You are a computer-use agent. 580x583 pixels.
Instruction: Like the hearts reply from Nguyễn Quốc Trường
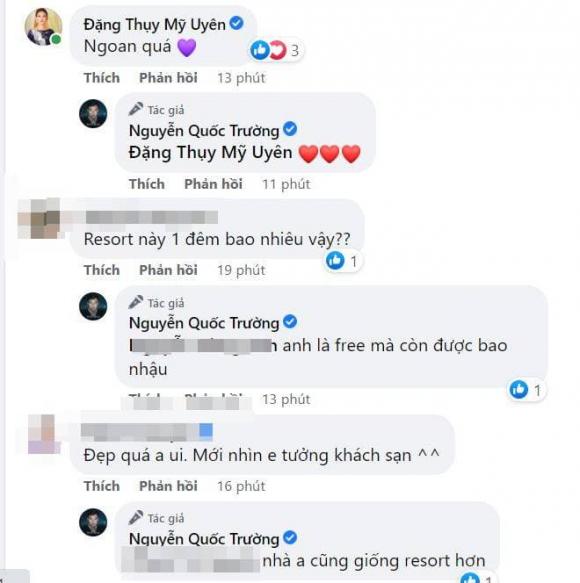pyautogui.click(x=147, y=184)
